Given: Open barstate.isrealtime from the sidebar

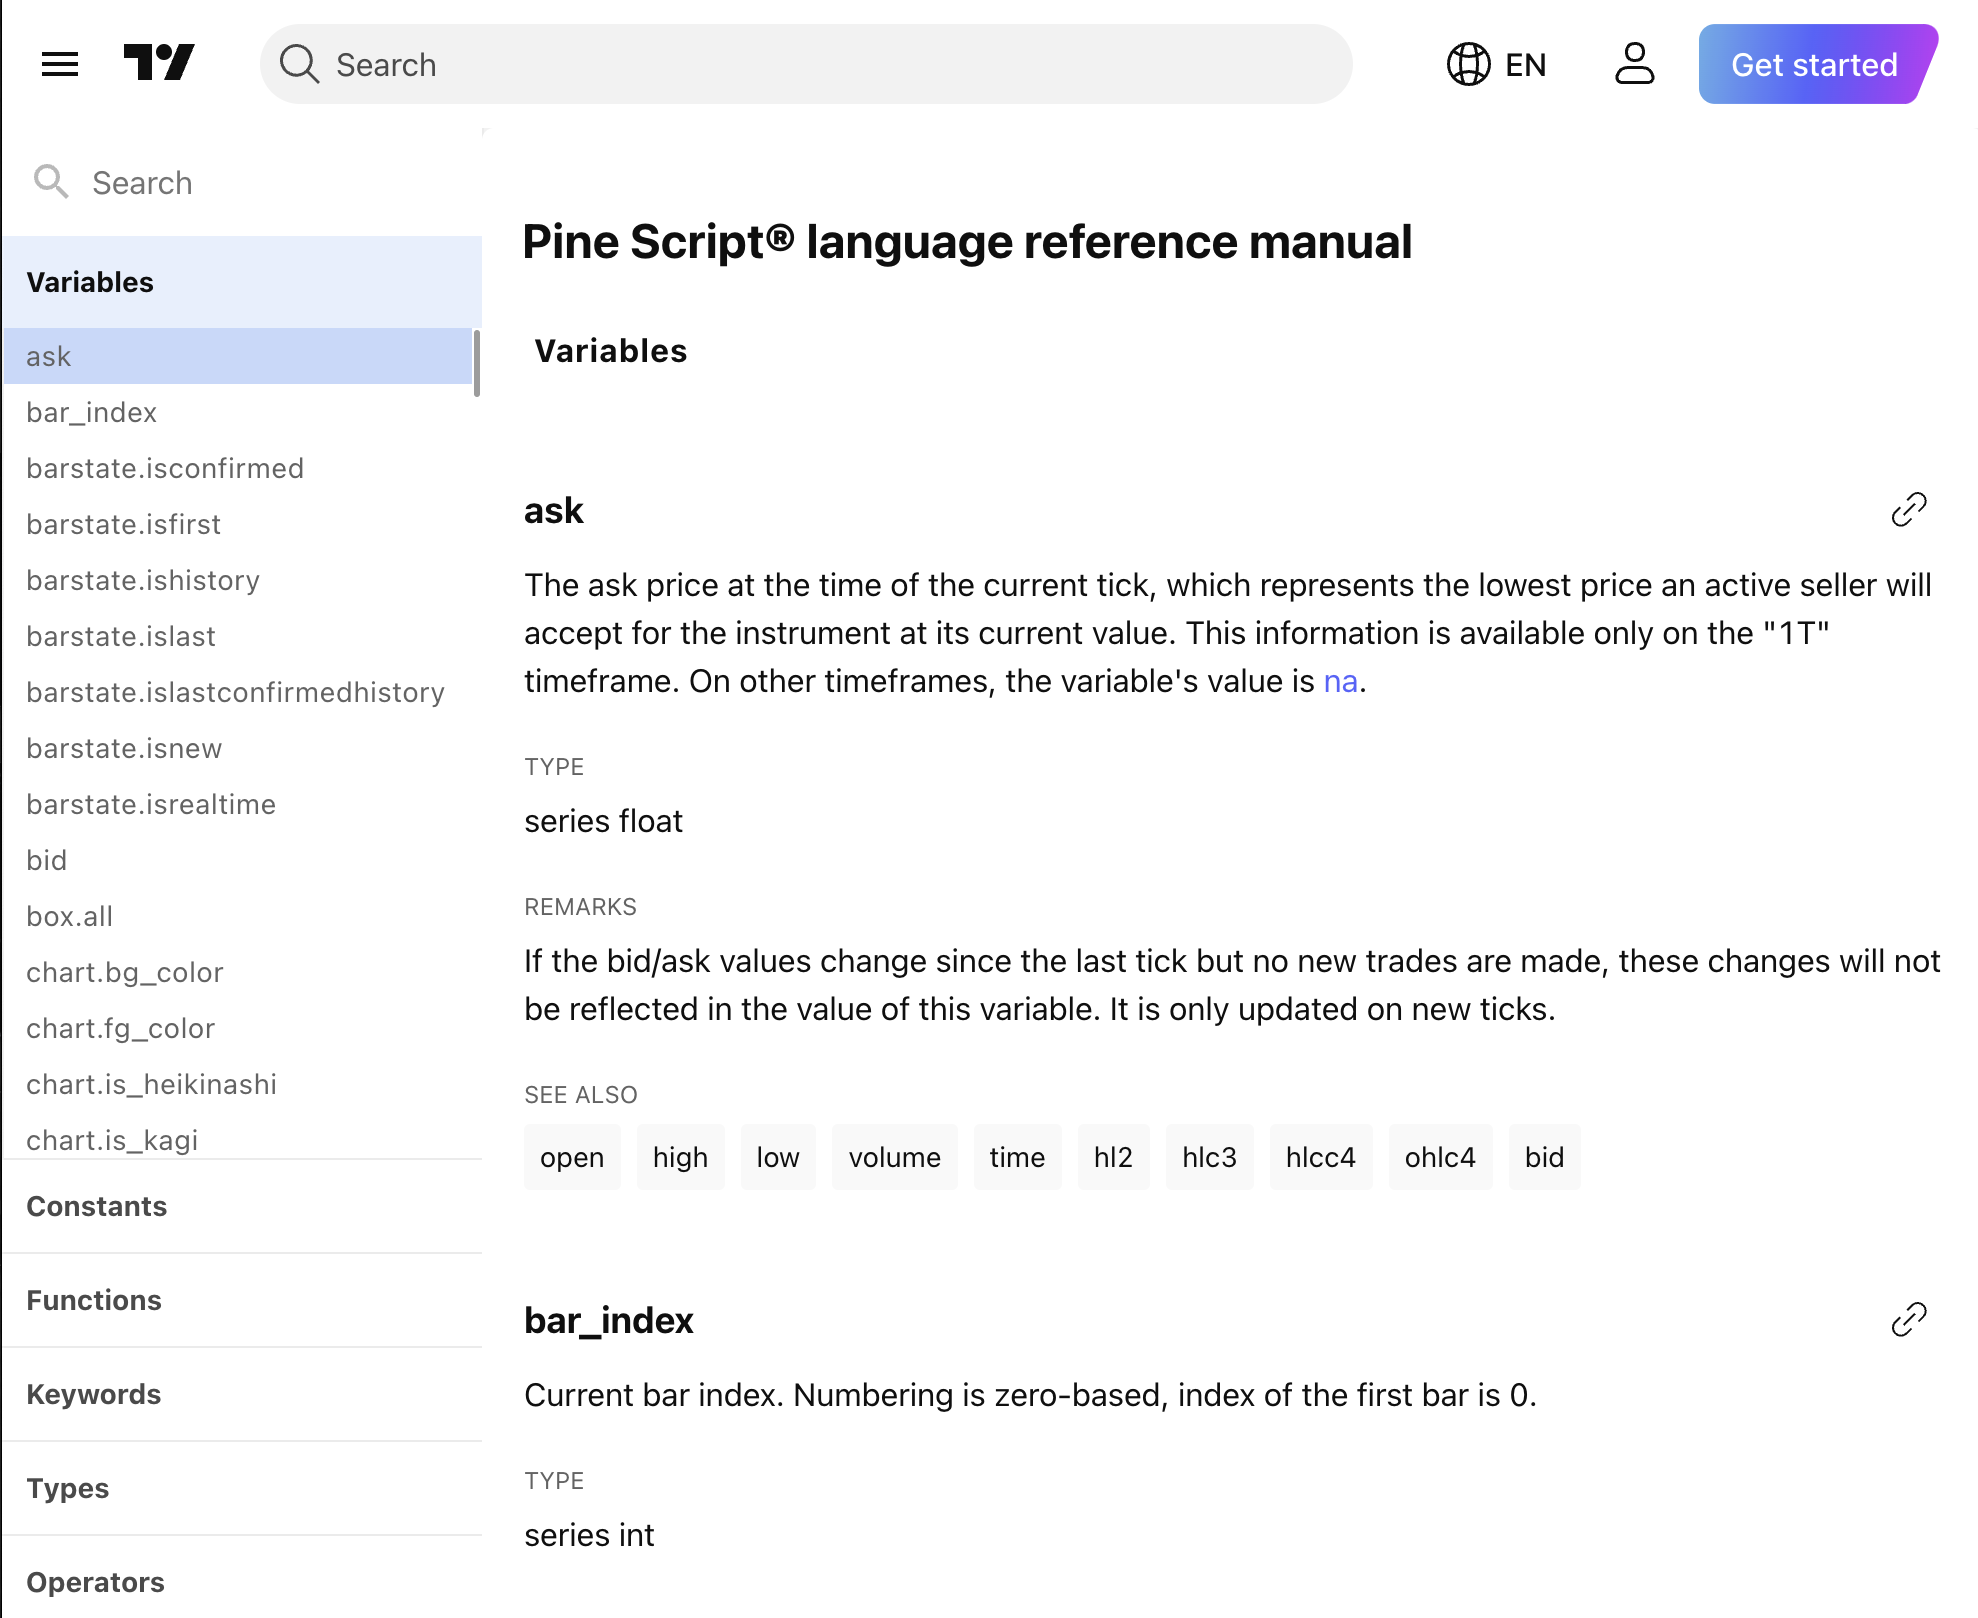Looking at the screenshot, I should click(x=151, y=804).
